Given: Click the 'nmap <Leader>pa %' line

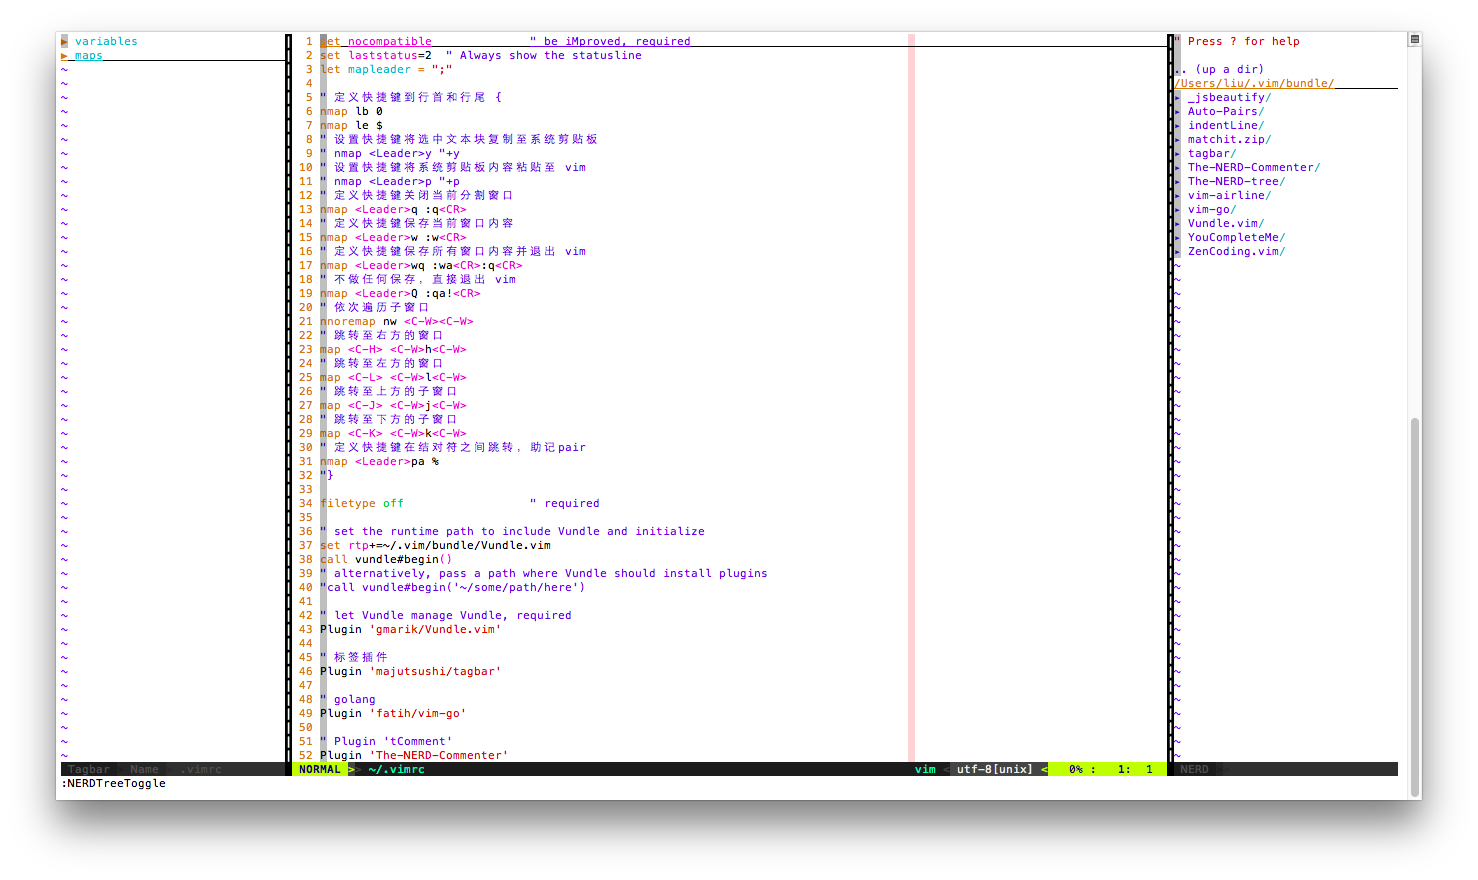Looking at the screenshot, I should [x=379, y=462].
